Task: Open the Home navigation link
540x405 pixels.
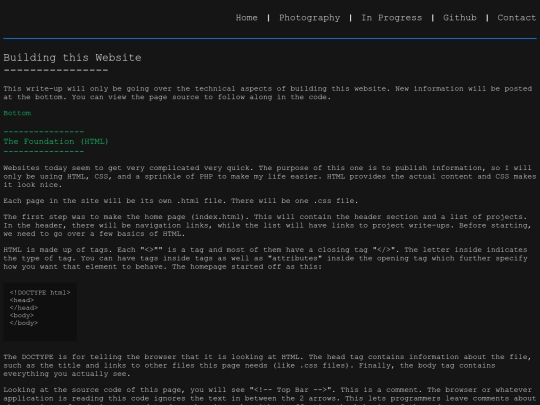Action: (x=247, y=18)
